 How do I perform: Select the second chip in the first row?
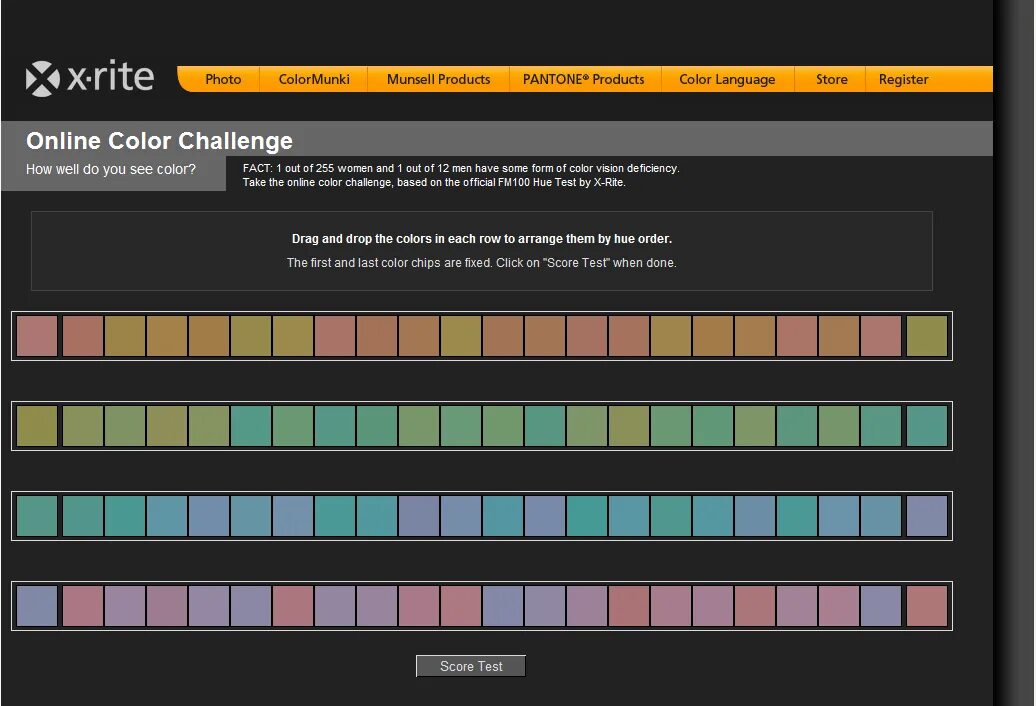click(x=83, y=336)
